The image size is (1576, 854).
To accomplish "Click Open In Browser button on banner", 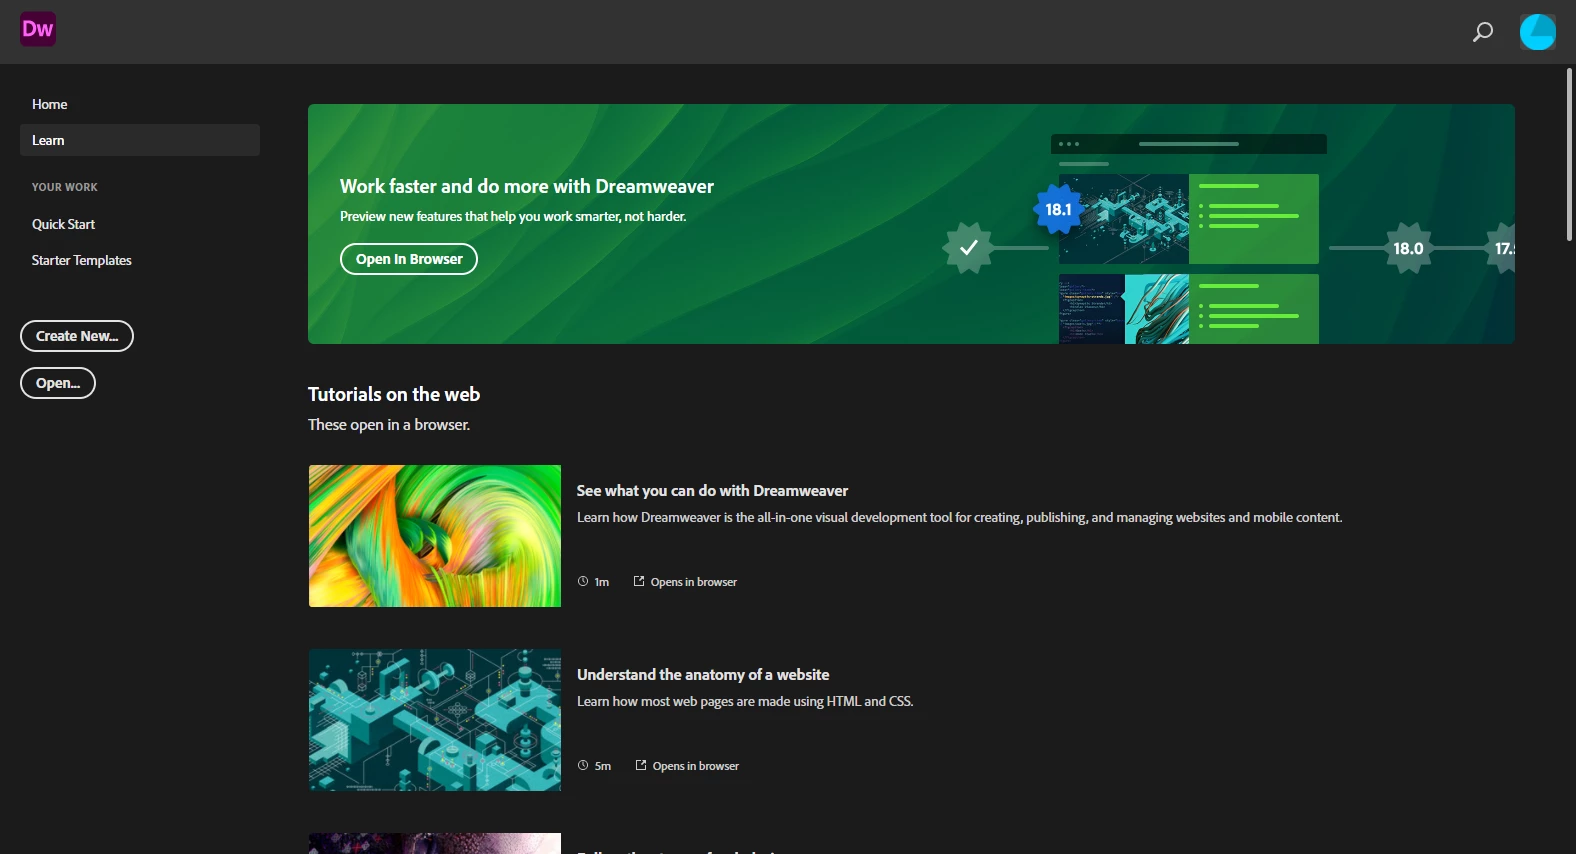I will pyautogui.click(x=409, y=259).
